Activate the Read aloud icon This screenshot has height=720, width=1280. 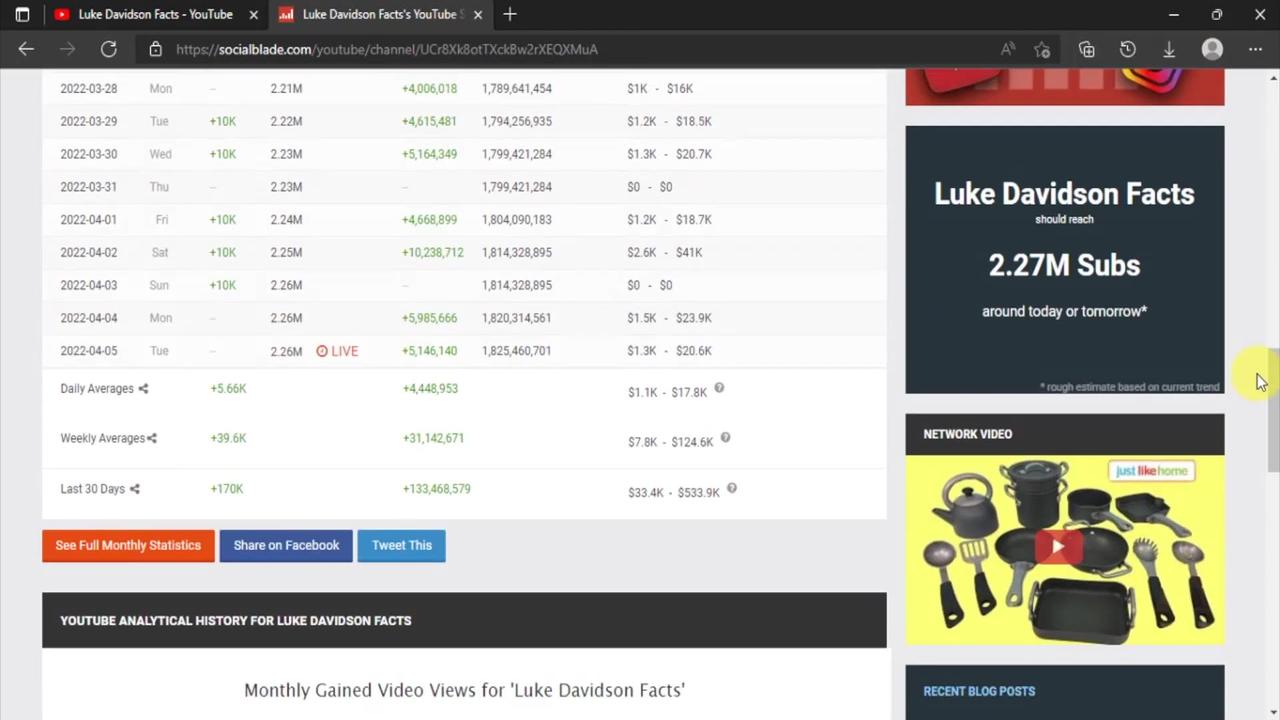coord(1008,49)
